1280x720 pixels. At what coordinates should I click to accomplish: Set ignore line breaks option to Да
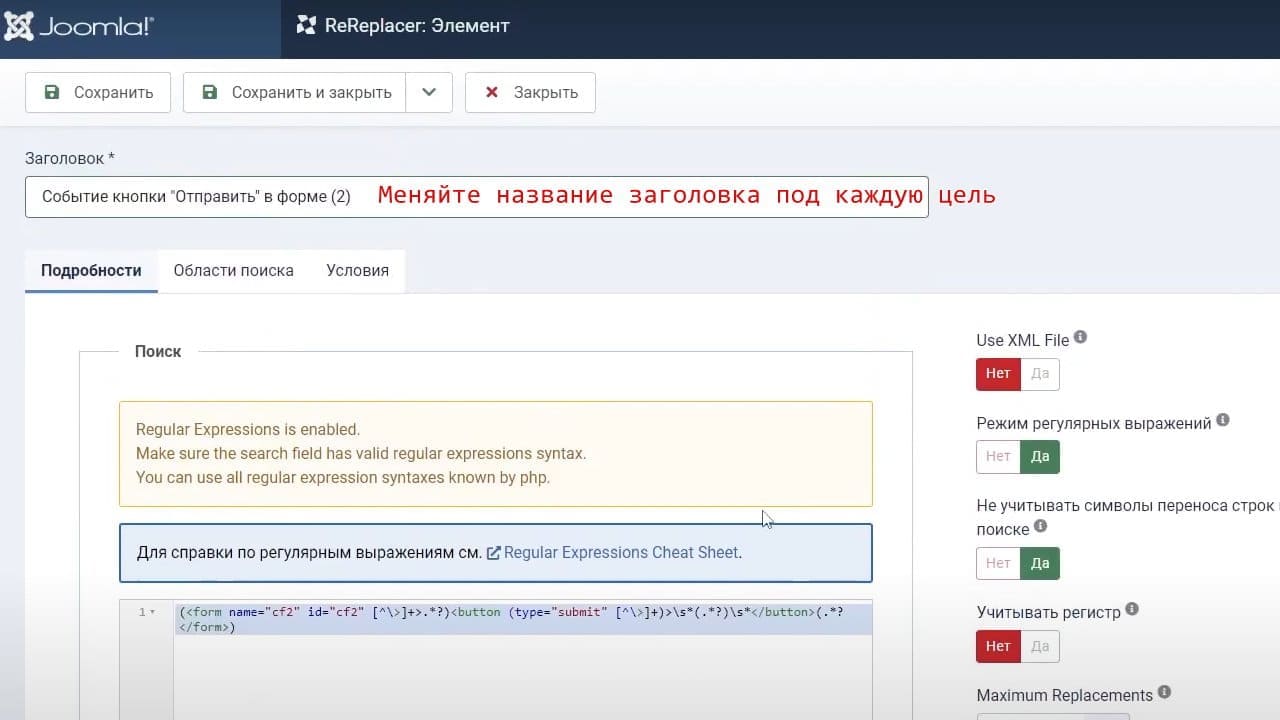coord(1040,563)
